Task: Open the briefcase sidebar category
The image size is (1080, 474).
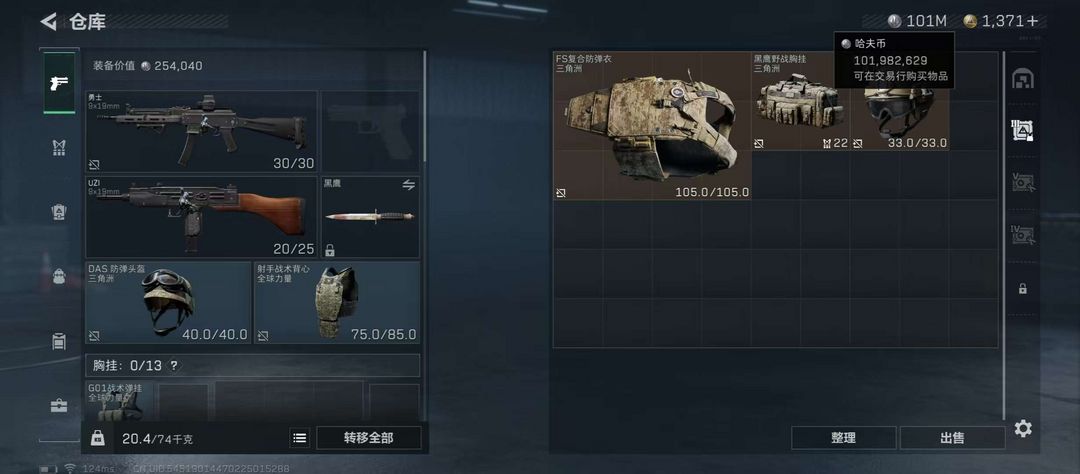Action: coord(59,406)
